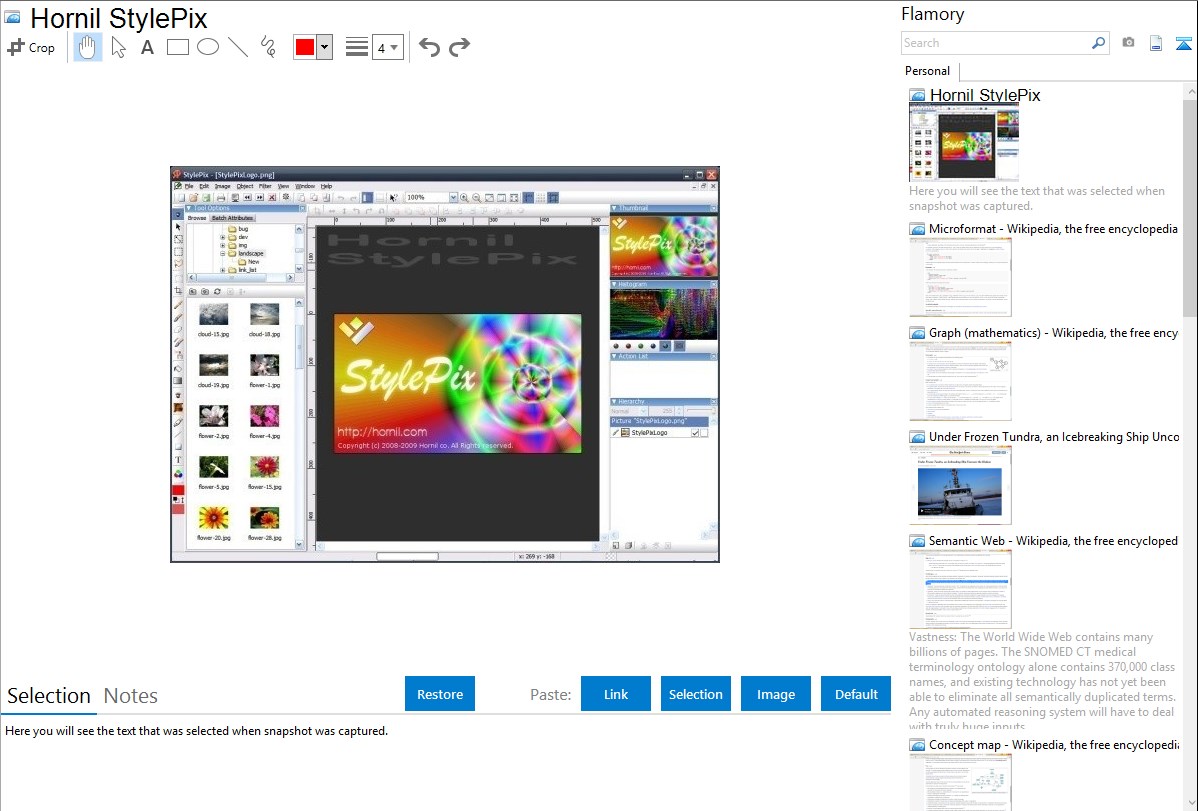Open the Personal tab

click(927, 71)
